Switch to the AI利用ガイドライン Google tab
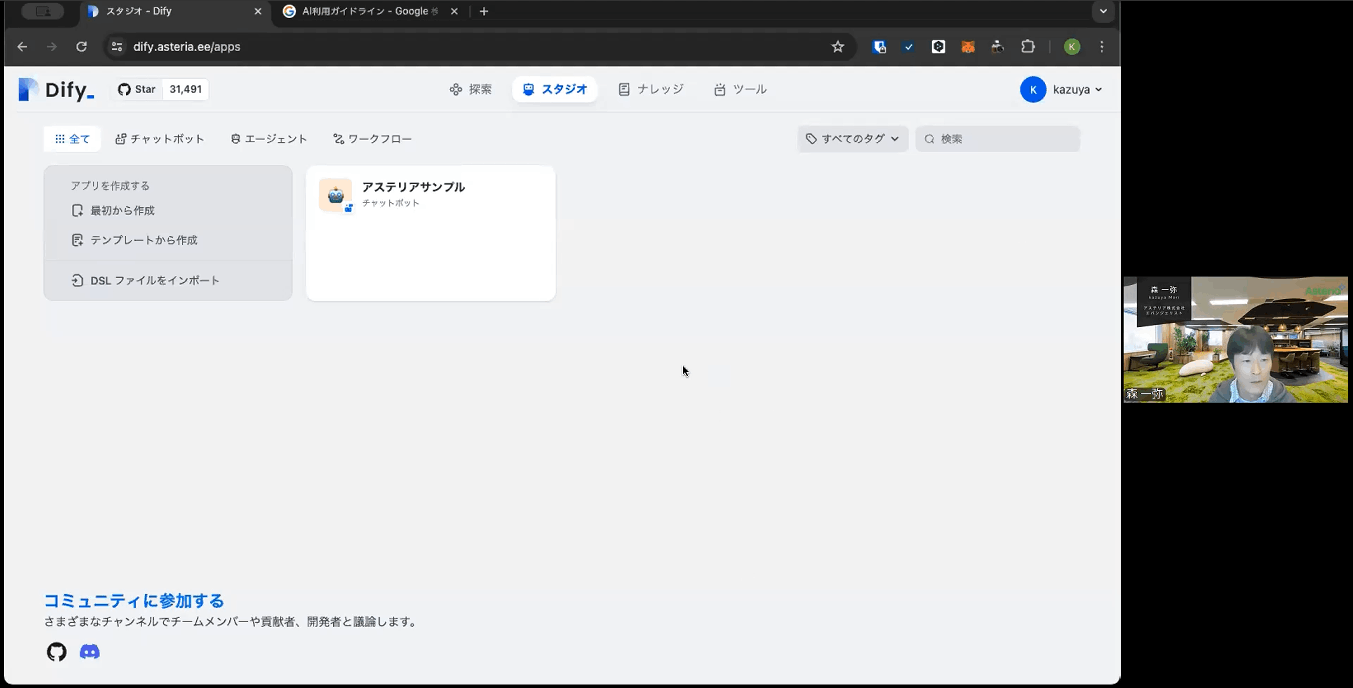The width and height of the screenshot is (1353, 688). tap(371, 12)
